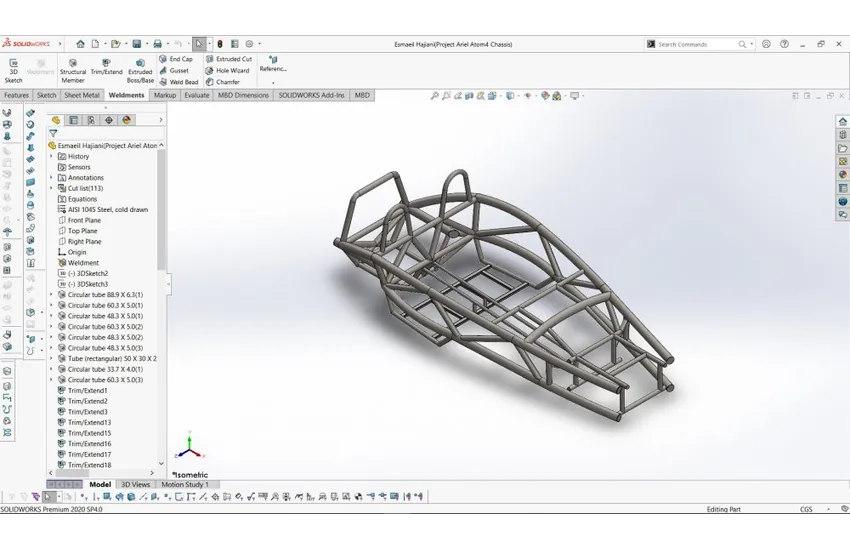This screenshot has width=850, height=550.
Task: Click Extruded Boss/Base
Action: tap(140, 71)
